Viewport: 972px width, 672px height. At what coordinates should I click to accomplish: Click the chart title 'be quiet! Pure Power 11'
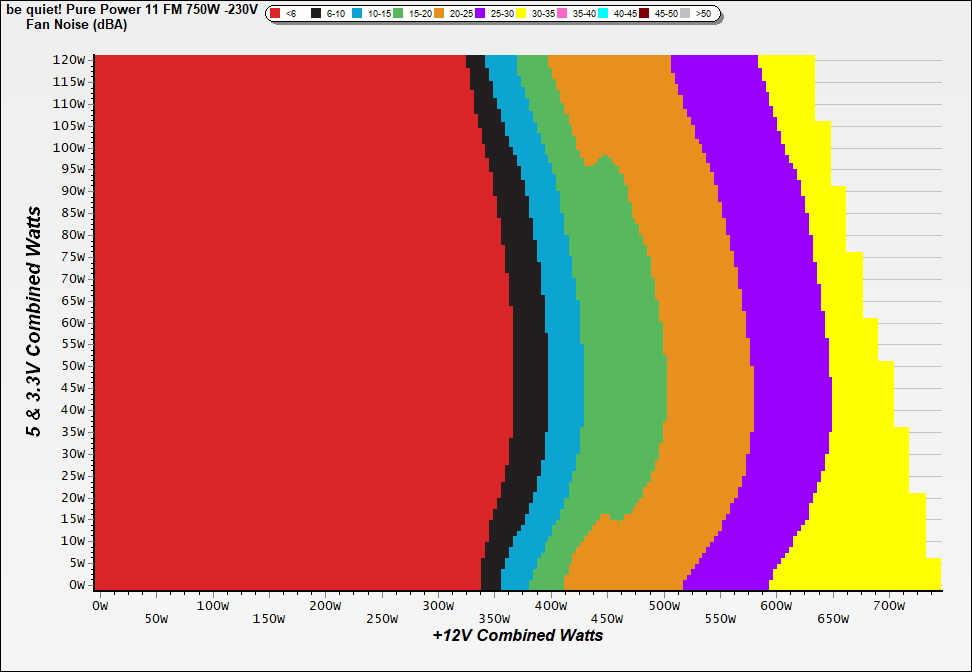[130, 8]
